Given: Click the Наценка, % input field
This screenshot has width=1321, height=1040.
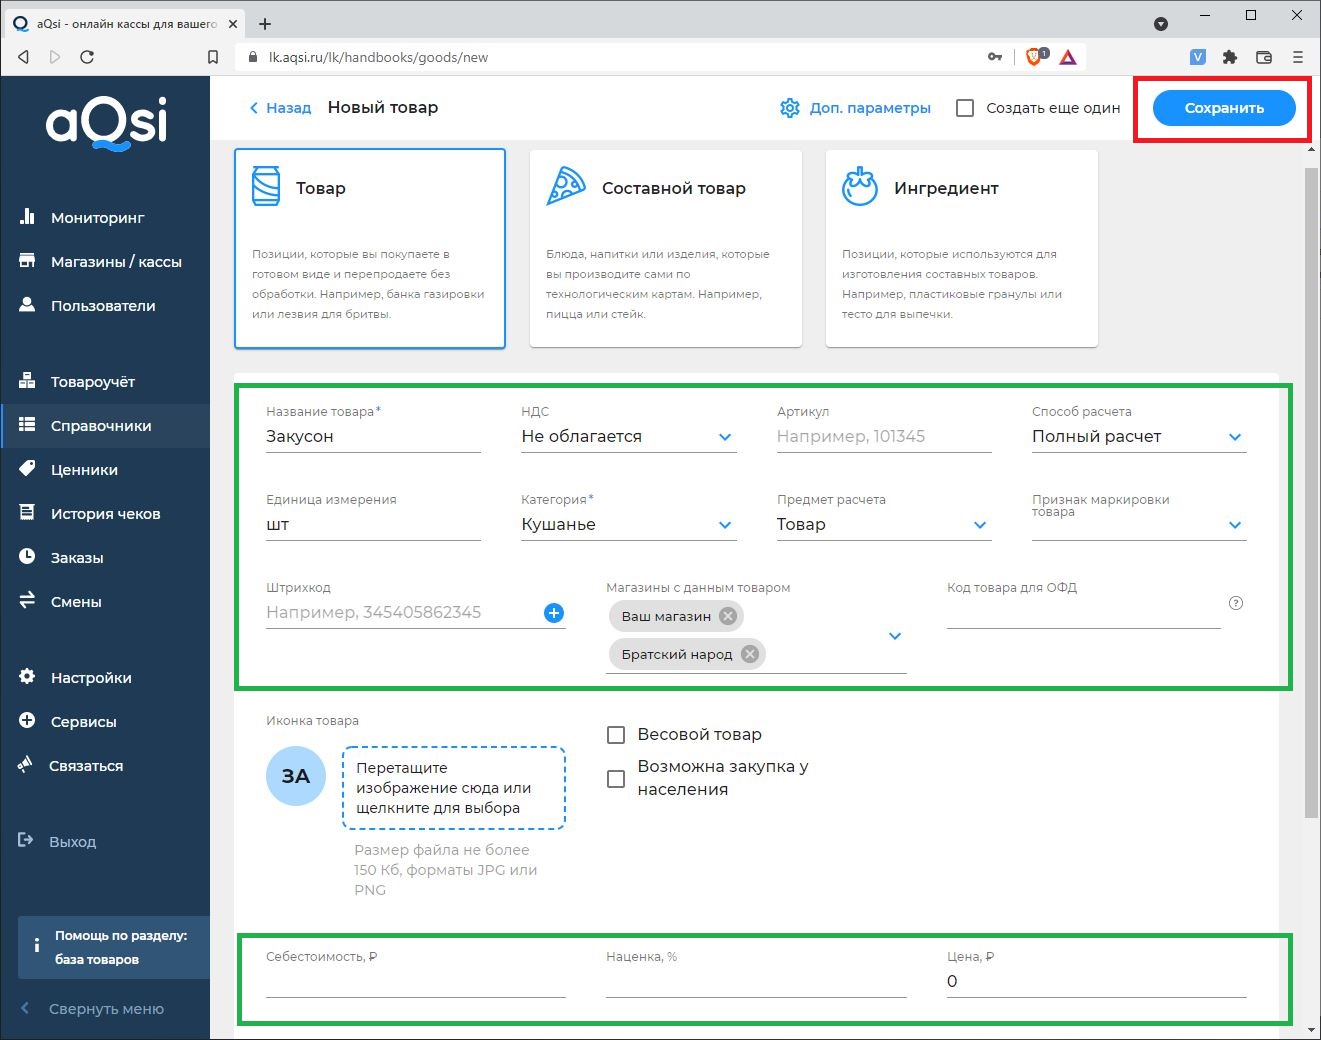Looking at the screenshot, I should (x=756, y=982).
